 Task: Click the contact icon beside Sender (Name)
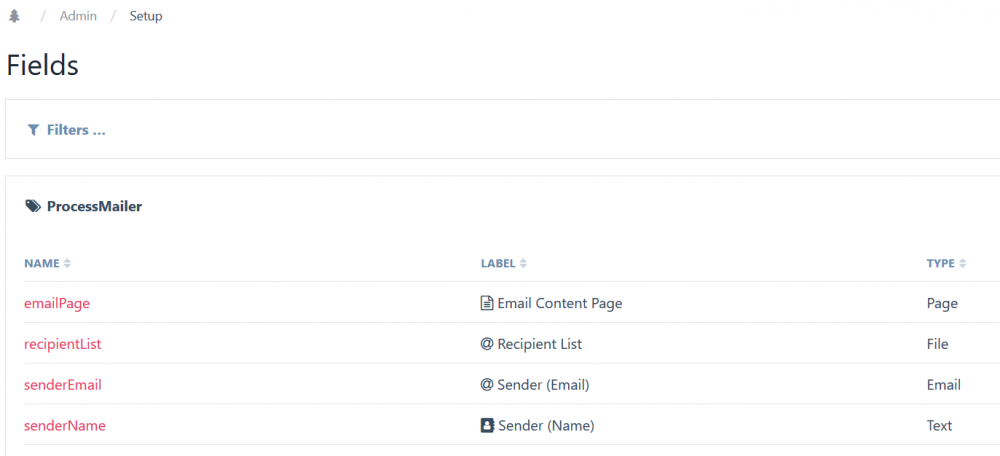487,426
